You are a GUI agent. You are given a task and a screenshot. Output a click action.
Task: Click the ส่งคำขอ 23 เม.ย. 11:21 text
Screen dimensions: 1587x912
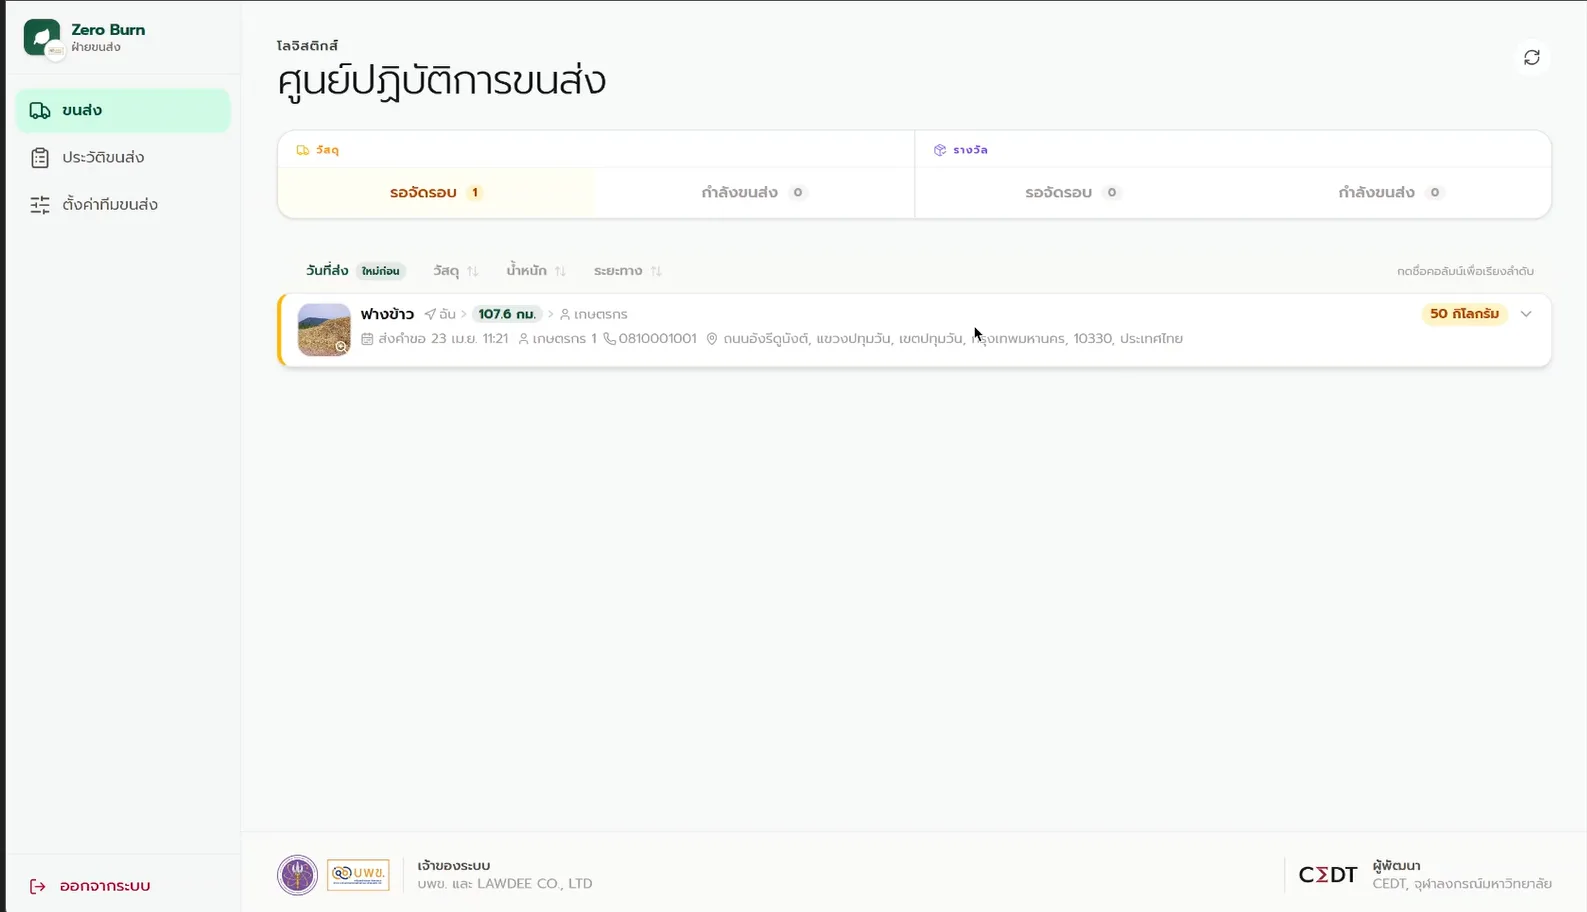[443, 339]
